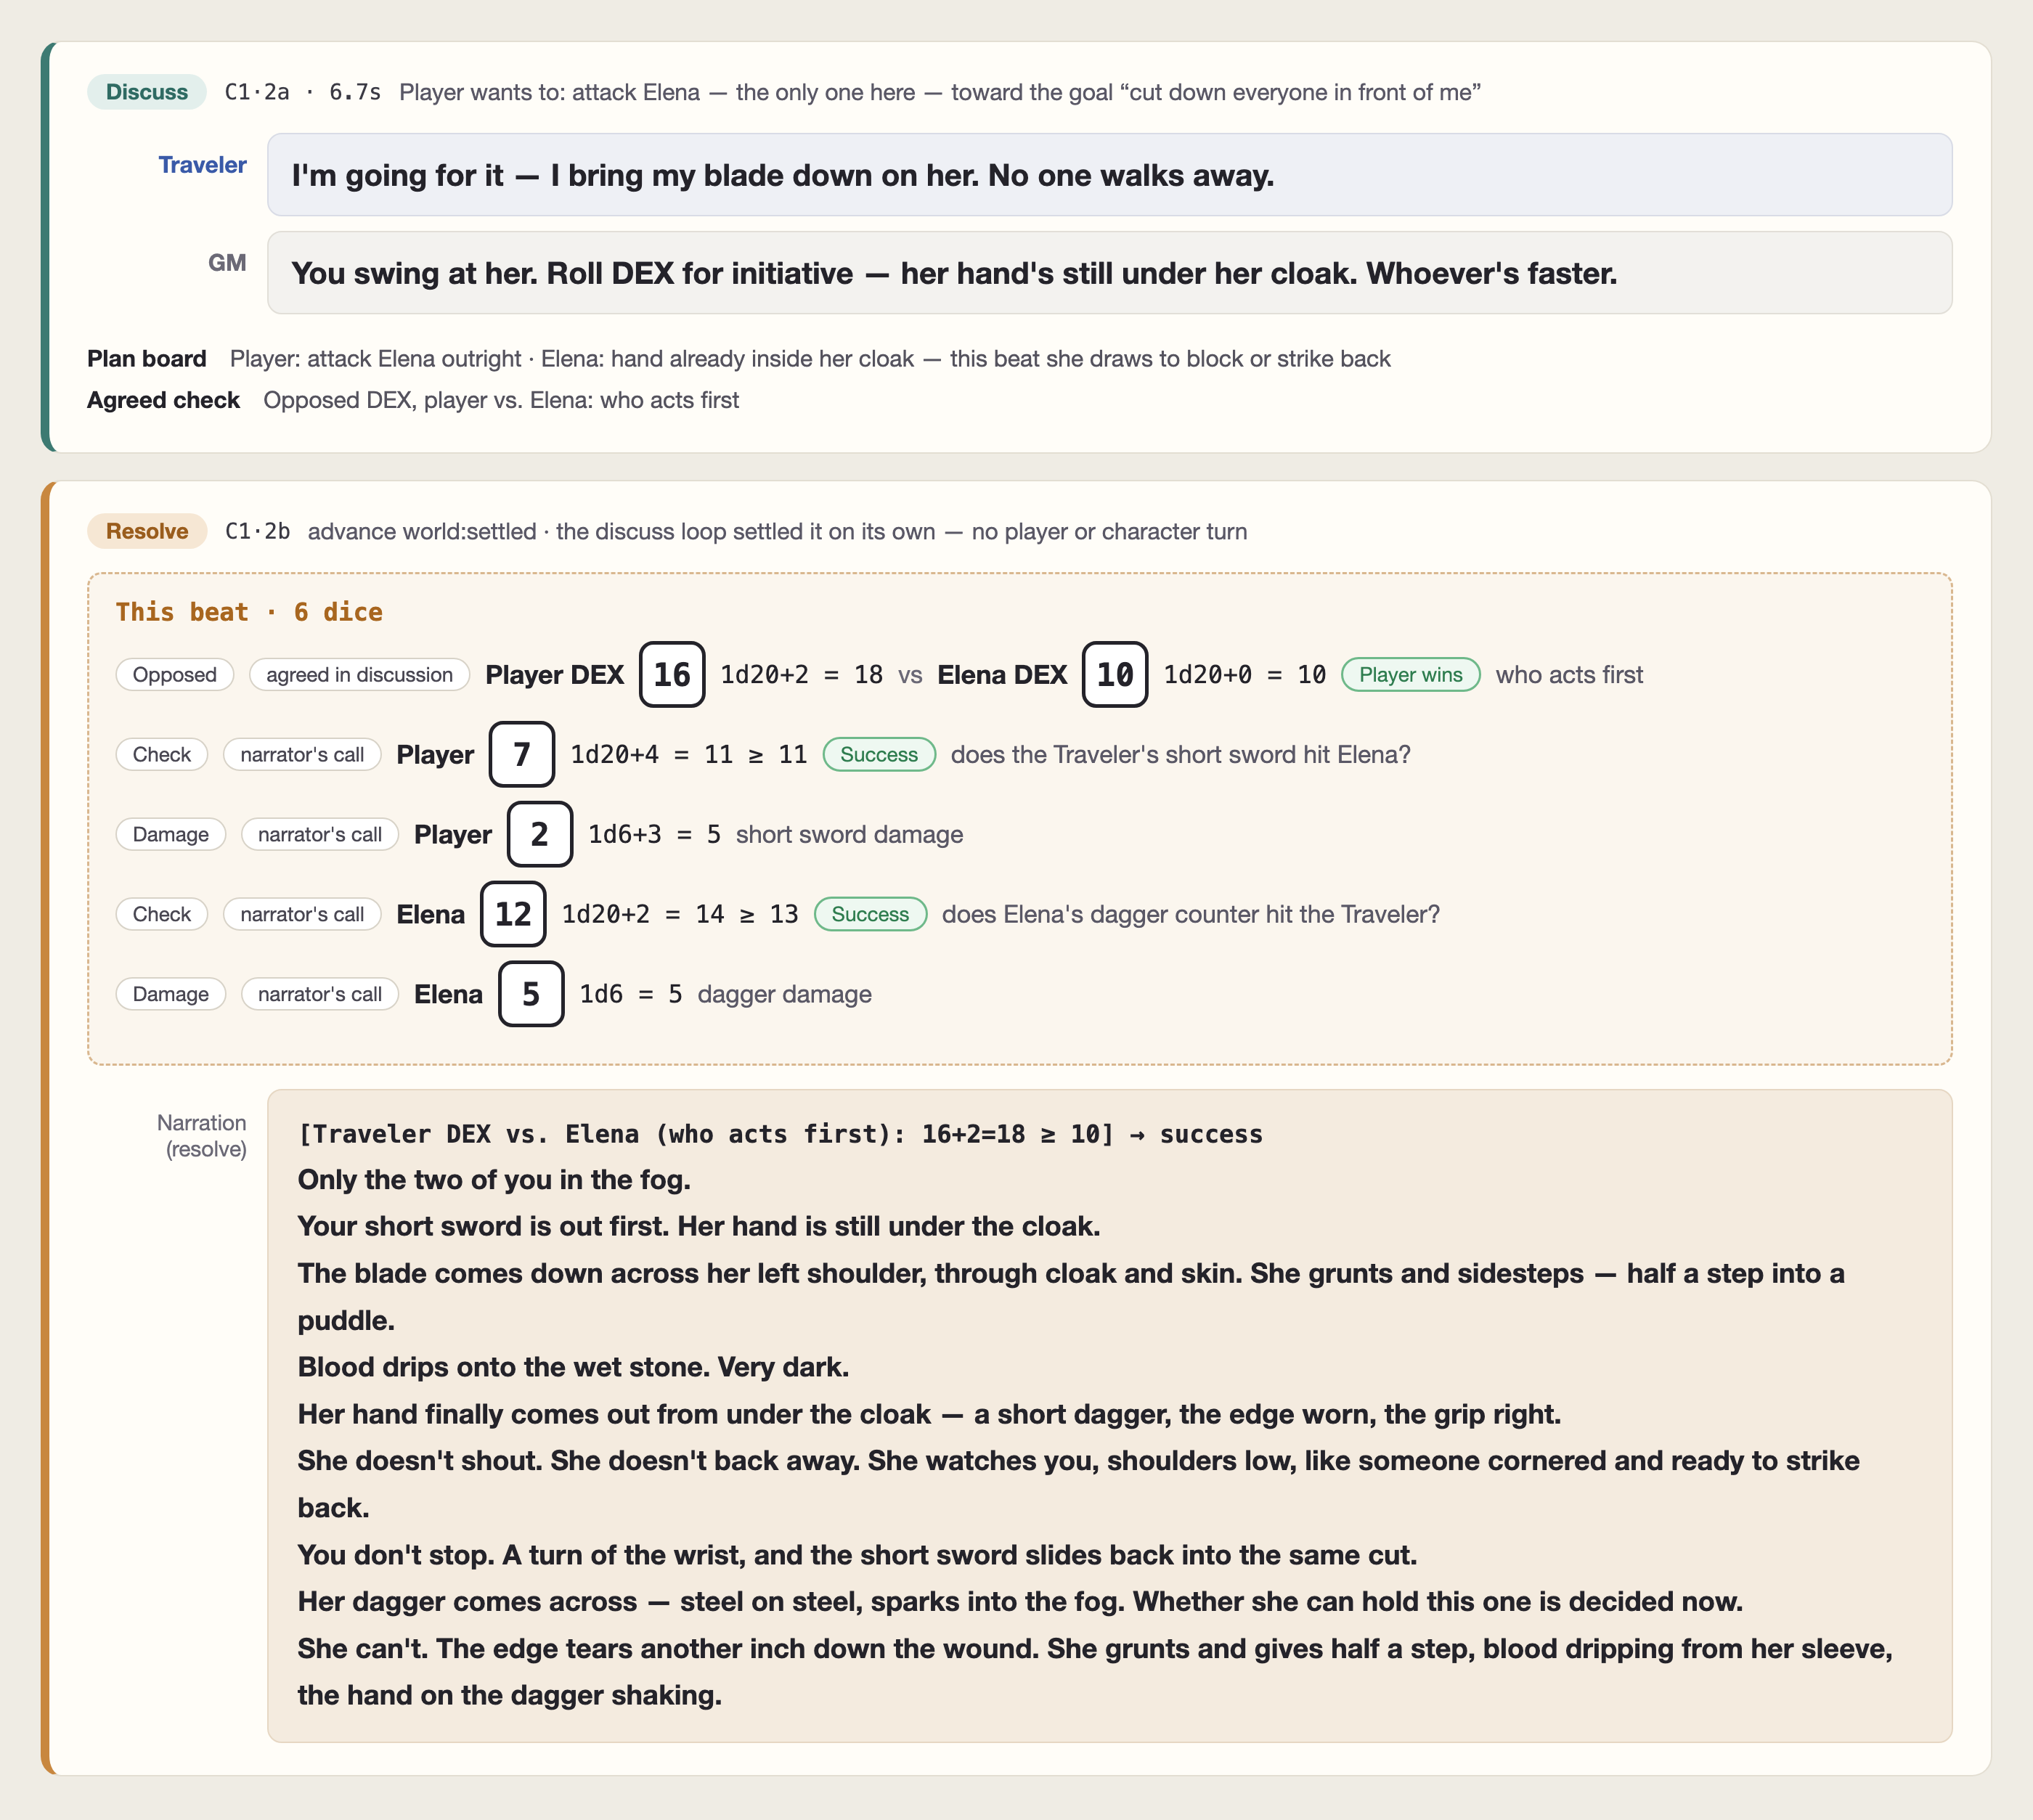Click the Narration (resolve) label
2033x1820 pixels.
(203, 1136)
